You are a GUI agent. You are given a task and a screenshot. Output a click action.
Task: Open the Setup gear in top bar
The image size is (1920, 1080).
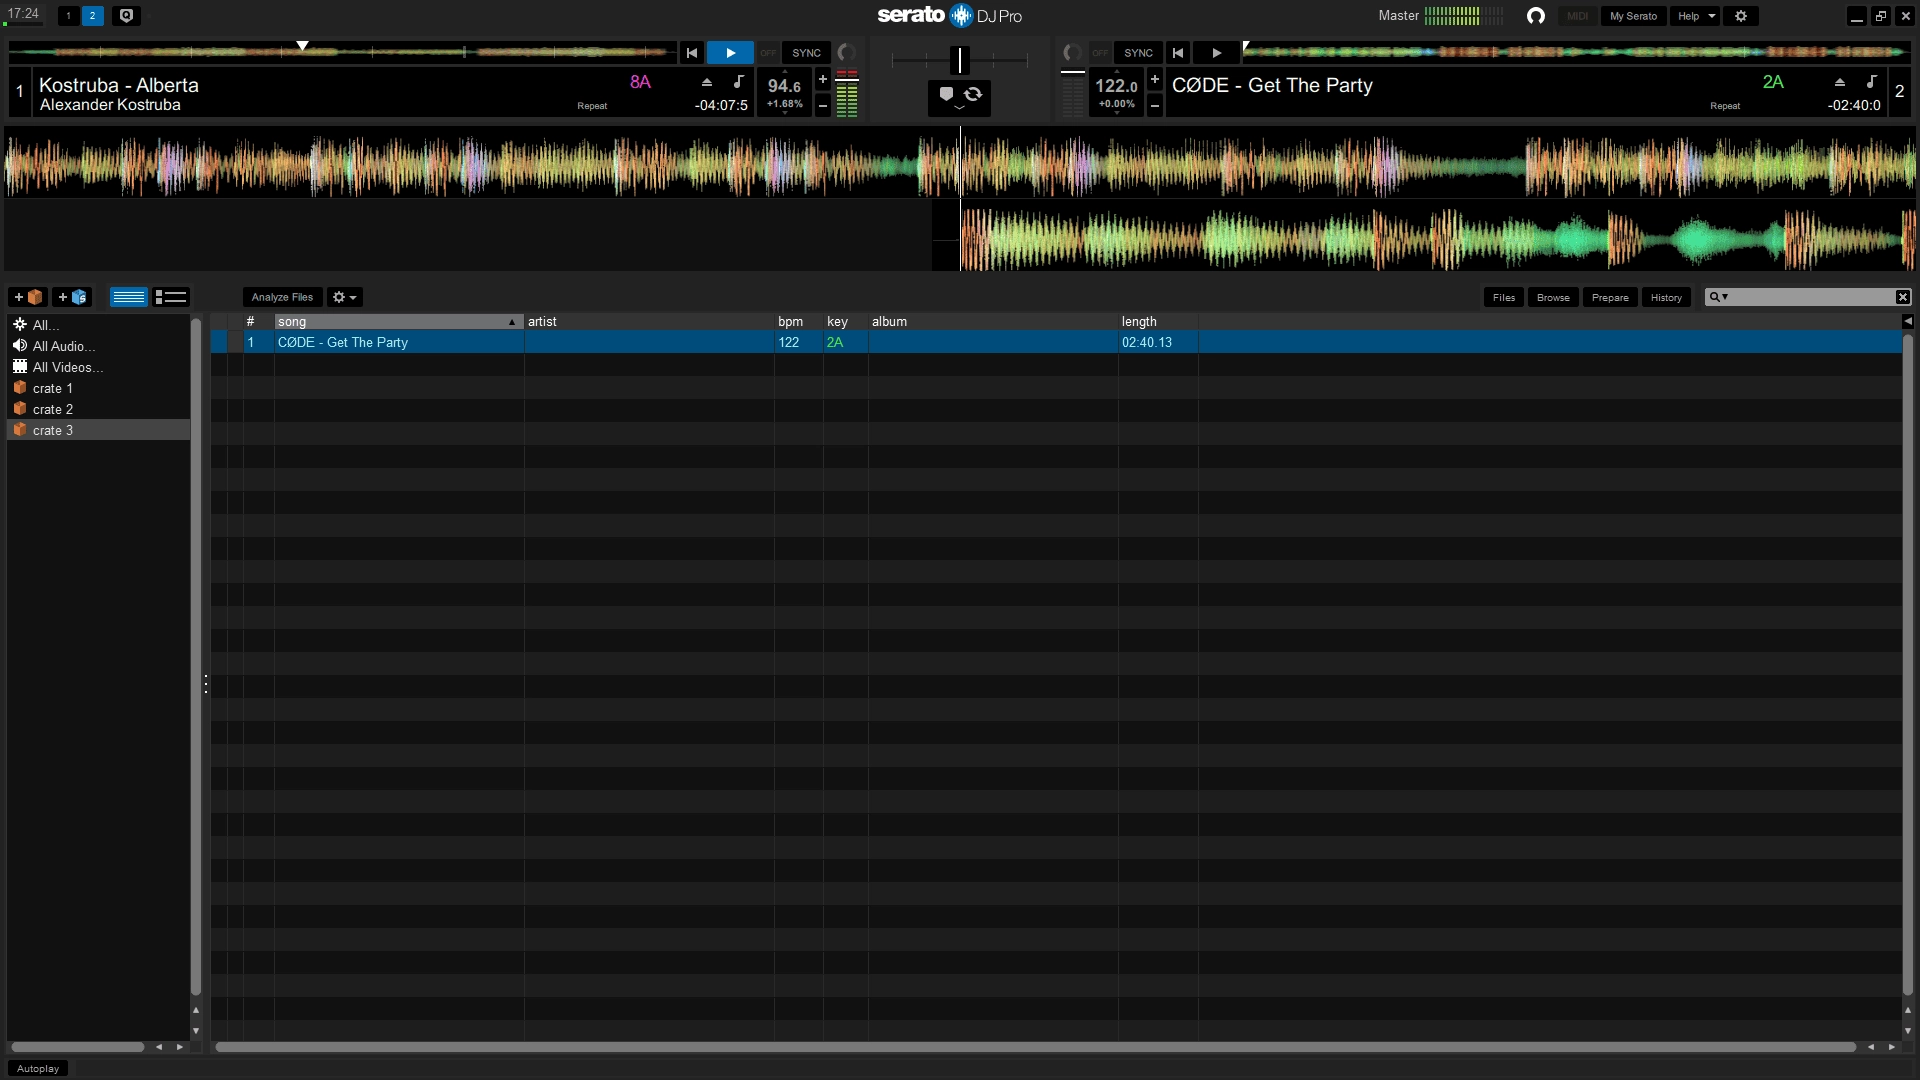(1741, 16)
